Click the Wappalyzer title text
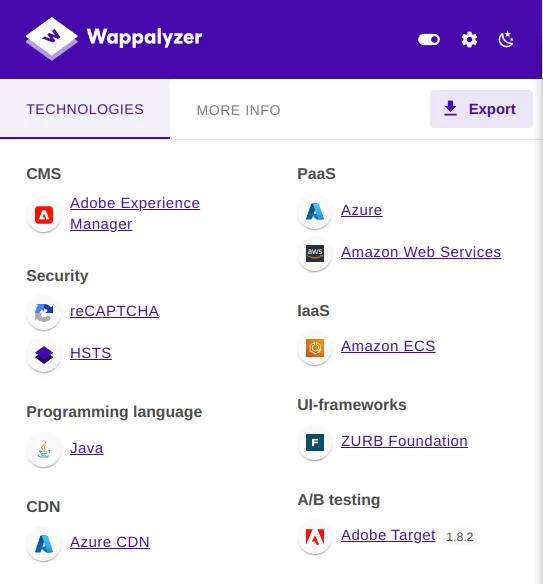Image resolution: width=543 pixels, height=584 pixels. pyautogui.click(x=145, y=38)
